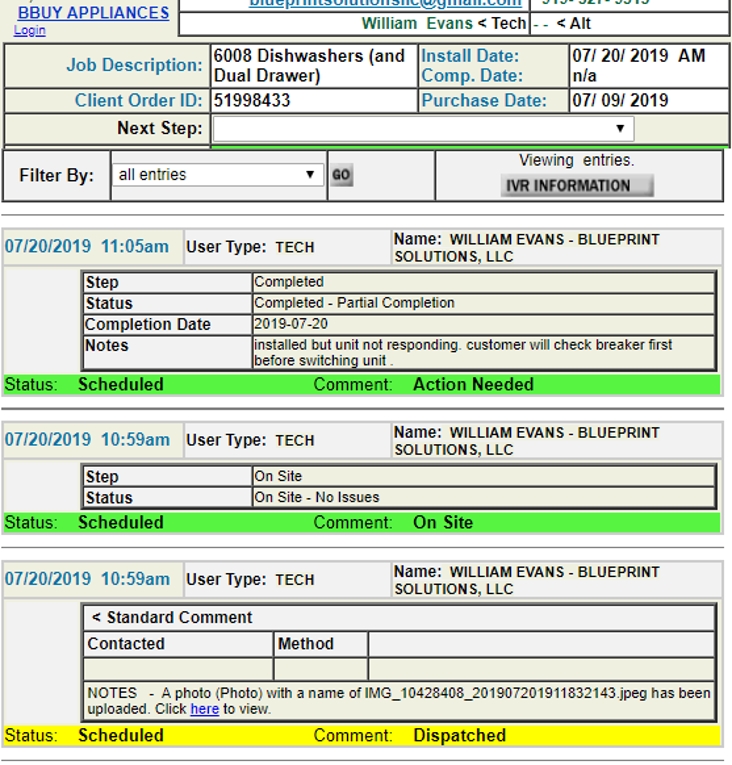Click the Install Date value 07/20/2019 AM
This screenshot has width=732, height=765.
click(637, 56)
